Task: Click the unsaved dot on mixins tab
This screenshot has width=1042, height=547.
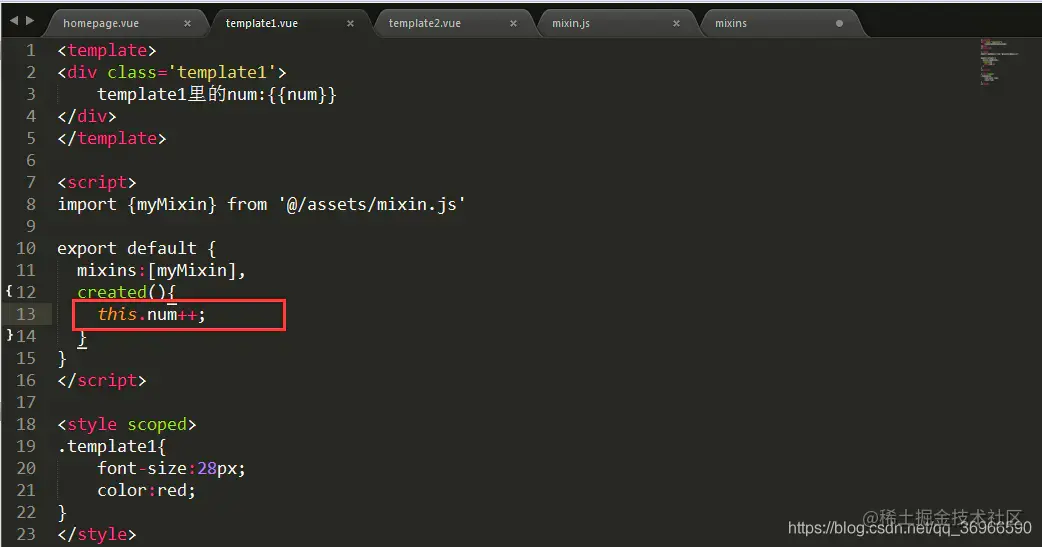Action: [x=839, y=23]
